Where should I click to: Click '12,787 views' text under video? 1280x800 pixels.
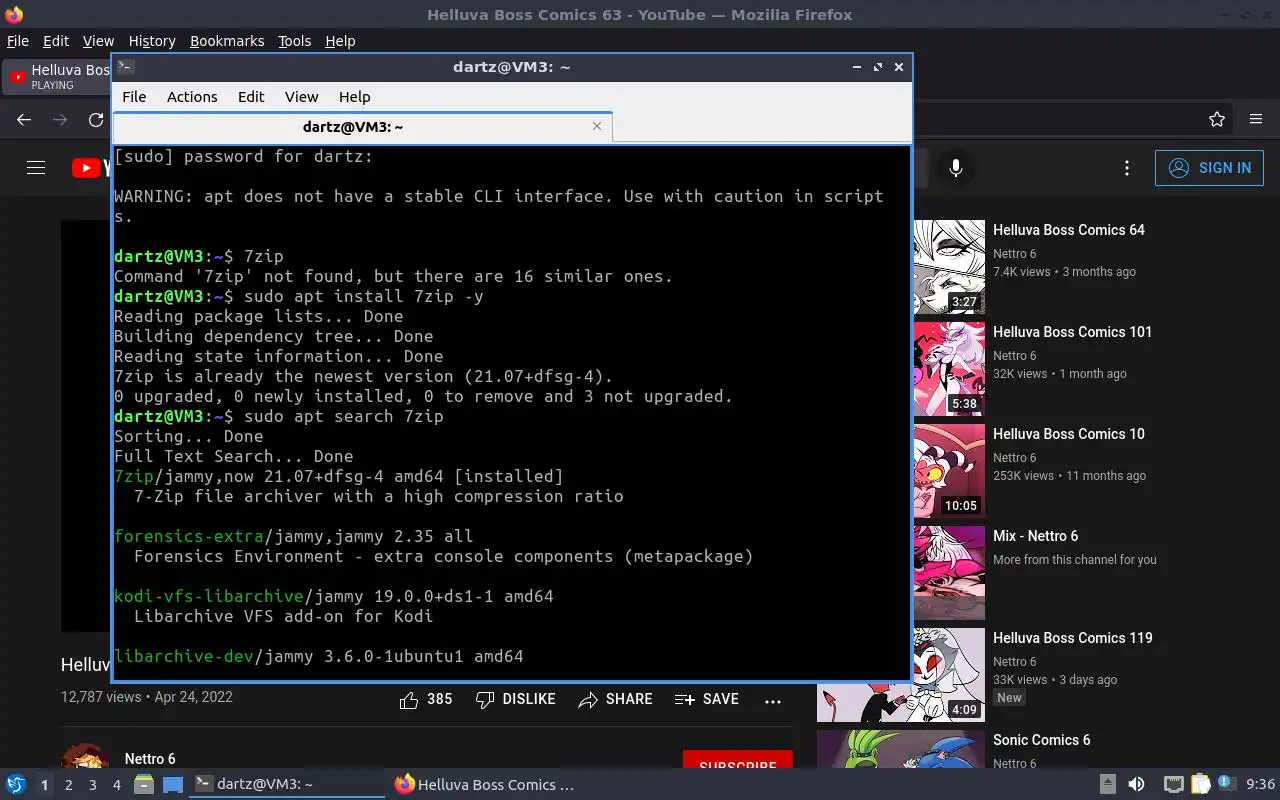pos(101,697)
